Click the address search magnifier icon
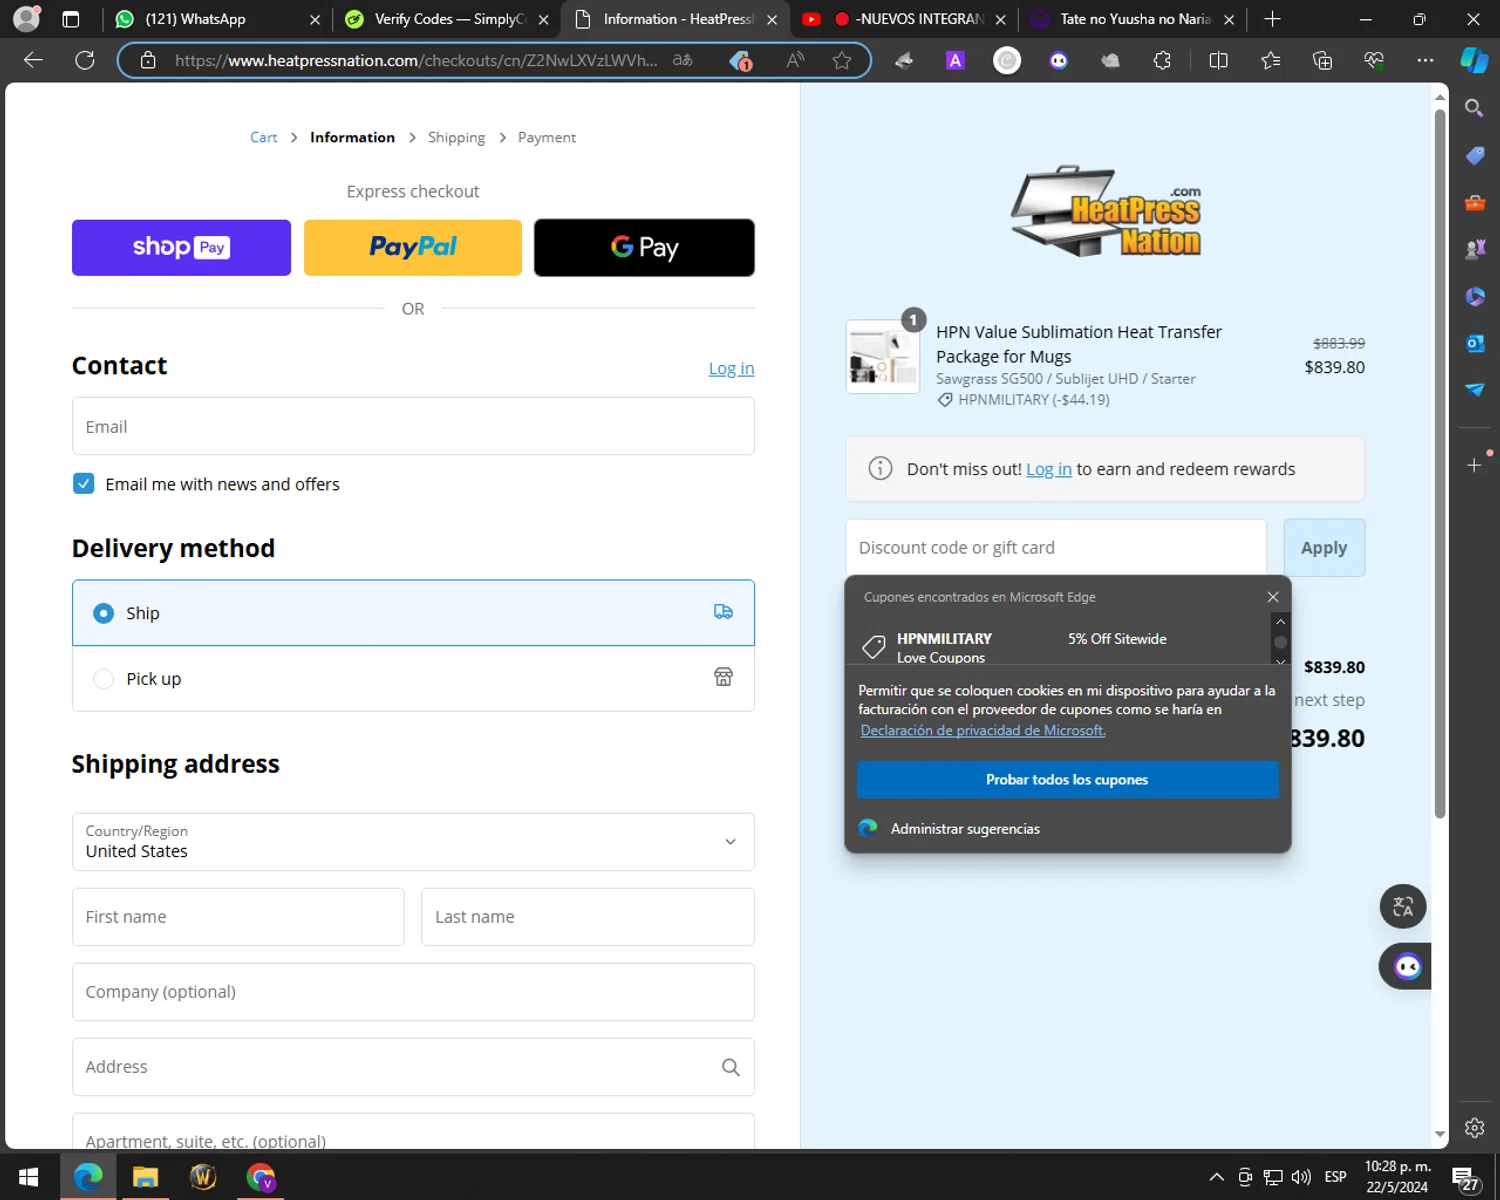The width and height of the screenshot is (1500, 1200). pos(731,1067)
